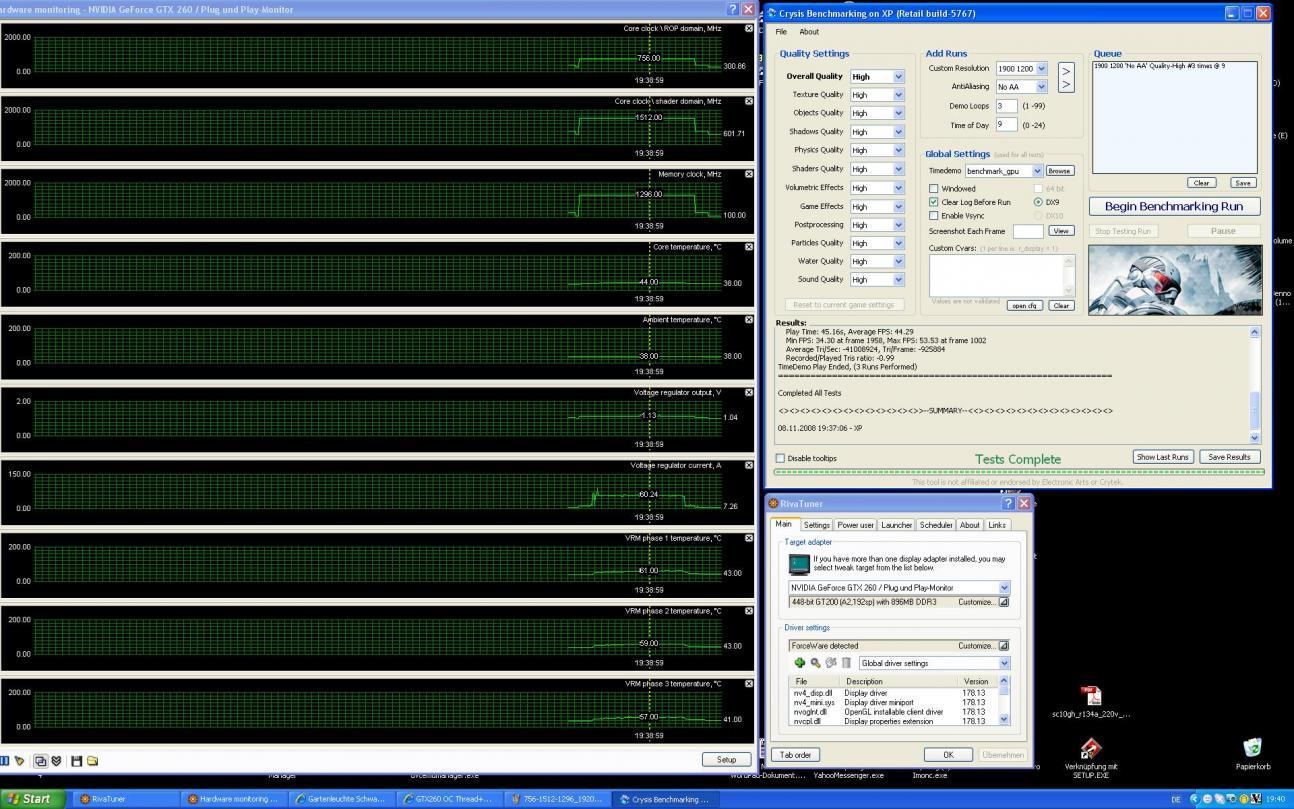The width and height of the screenshot is (1294, 809).
Task: Click the green plus icon in RivaTuner driver settings
Action: 799,663
